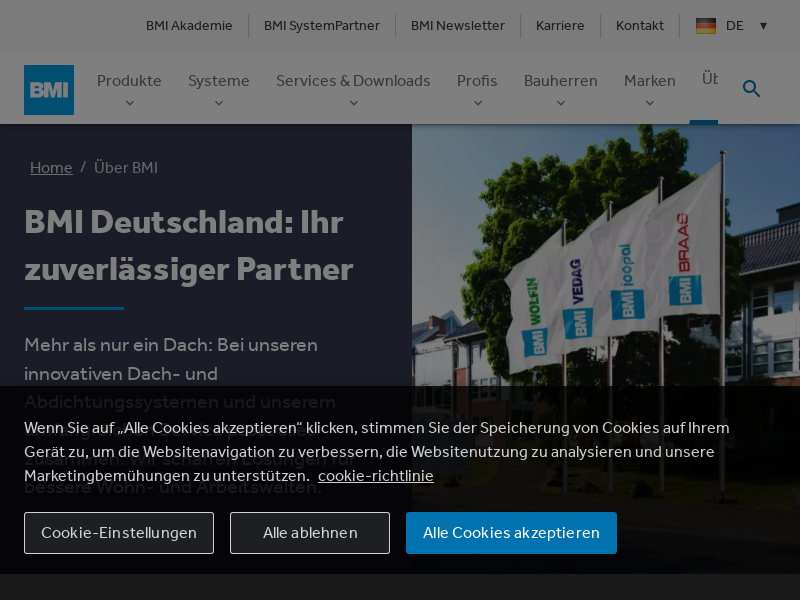The width and height of the screenshot is (800, 600).
Task: Click the German flag icon
Action: pyautogui.click(x=706, y=26)
